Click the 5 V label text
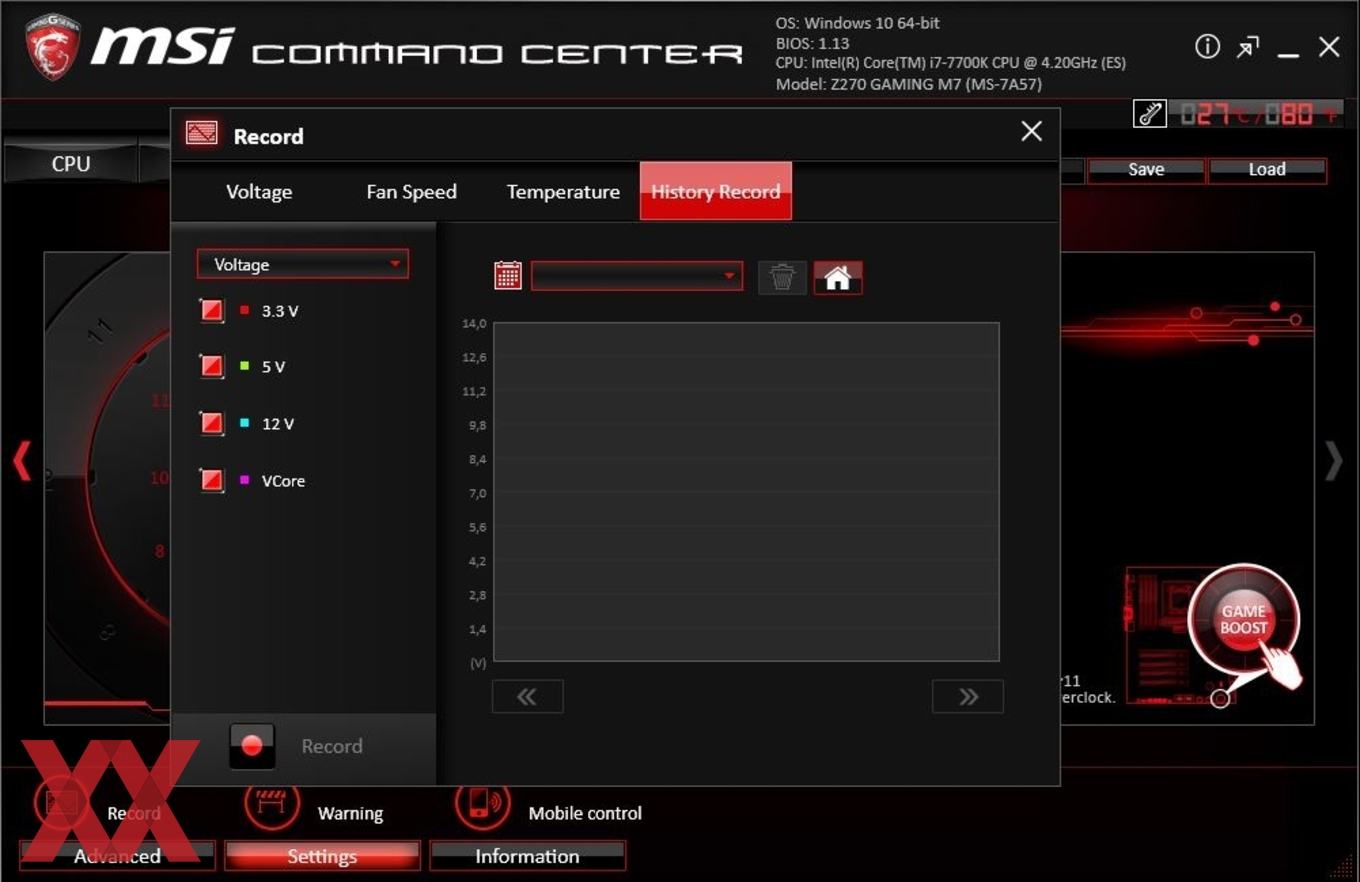The image size is (1360, 882). click(x=273, y=367)
